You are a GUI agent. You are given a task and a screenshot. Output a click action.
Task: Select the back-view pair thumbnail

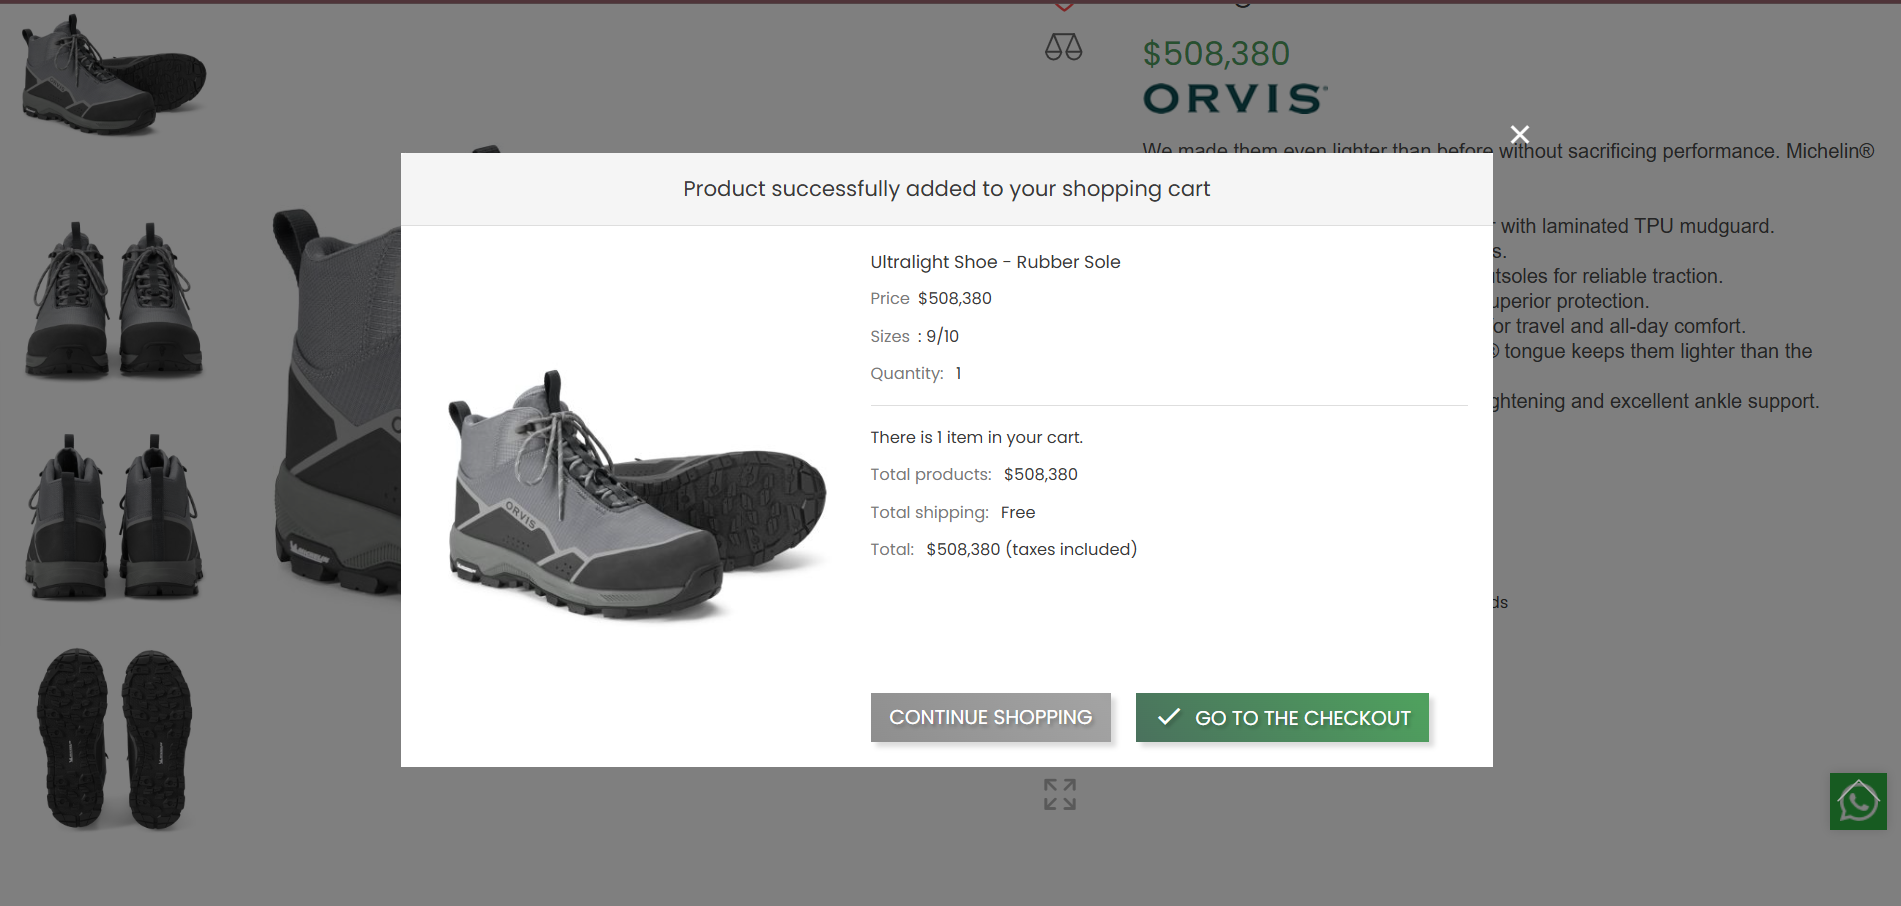113,516
